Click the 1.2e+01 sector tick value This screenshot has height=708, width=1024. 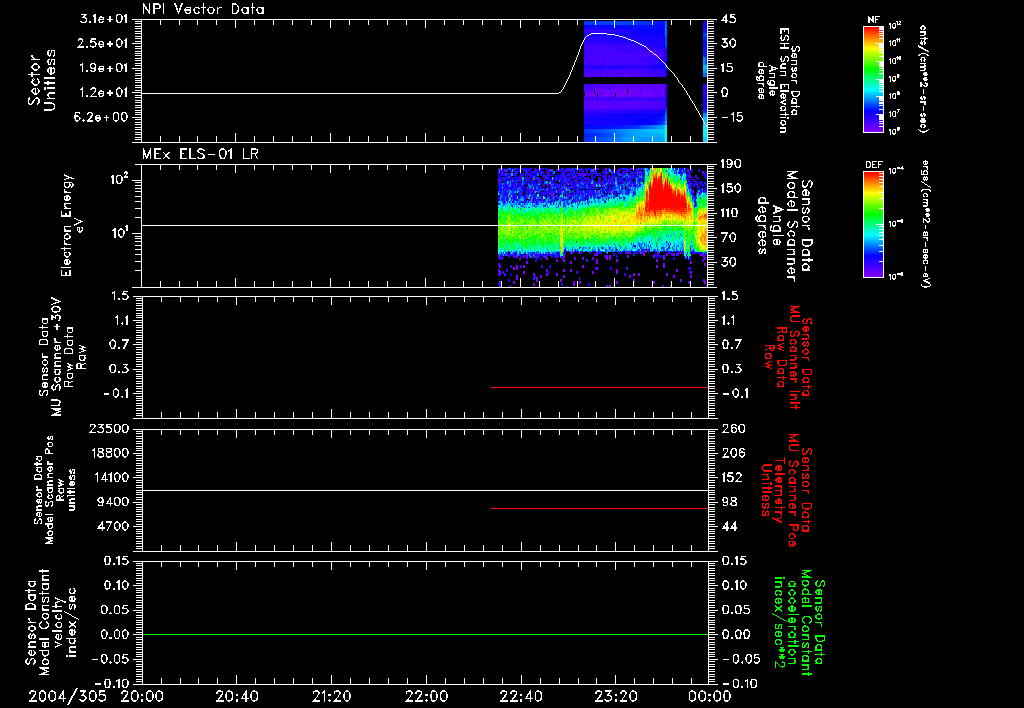[104, 93]
